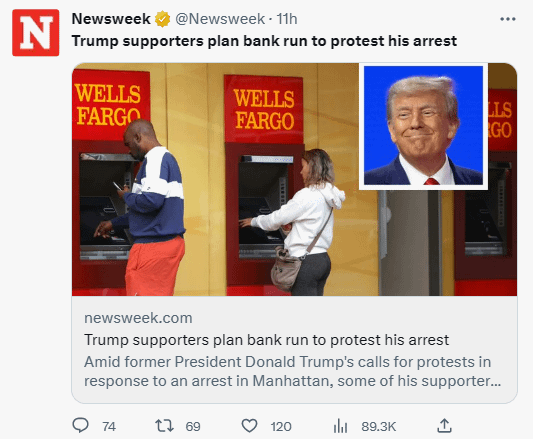Click the newsweek.com domain label

[x=138, y=318]
